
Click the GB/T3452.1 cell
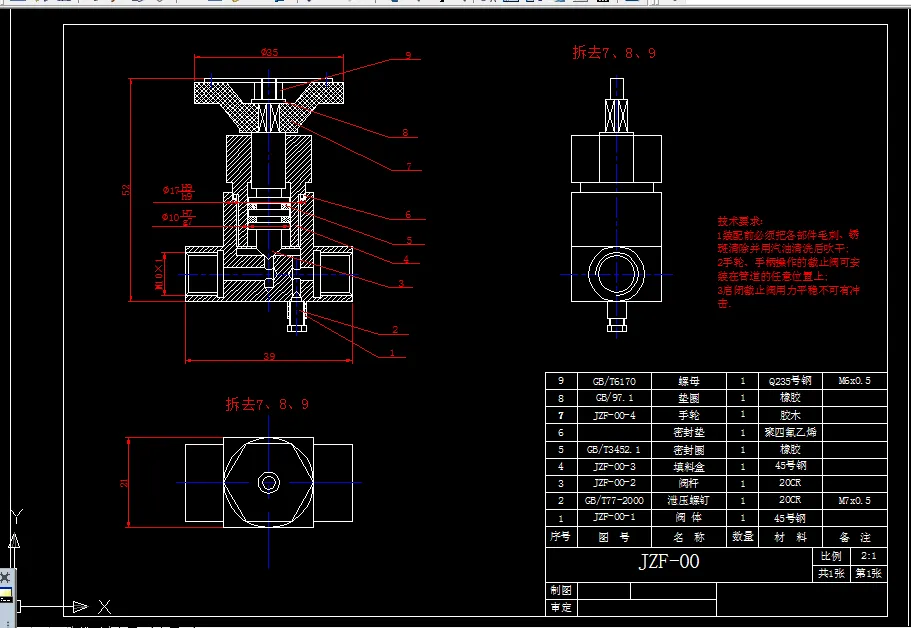pyautogui.click(x=614, y=450)
